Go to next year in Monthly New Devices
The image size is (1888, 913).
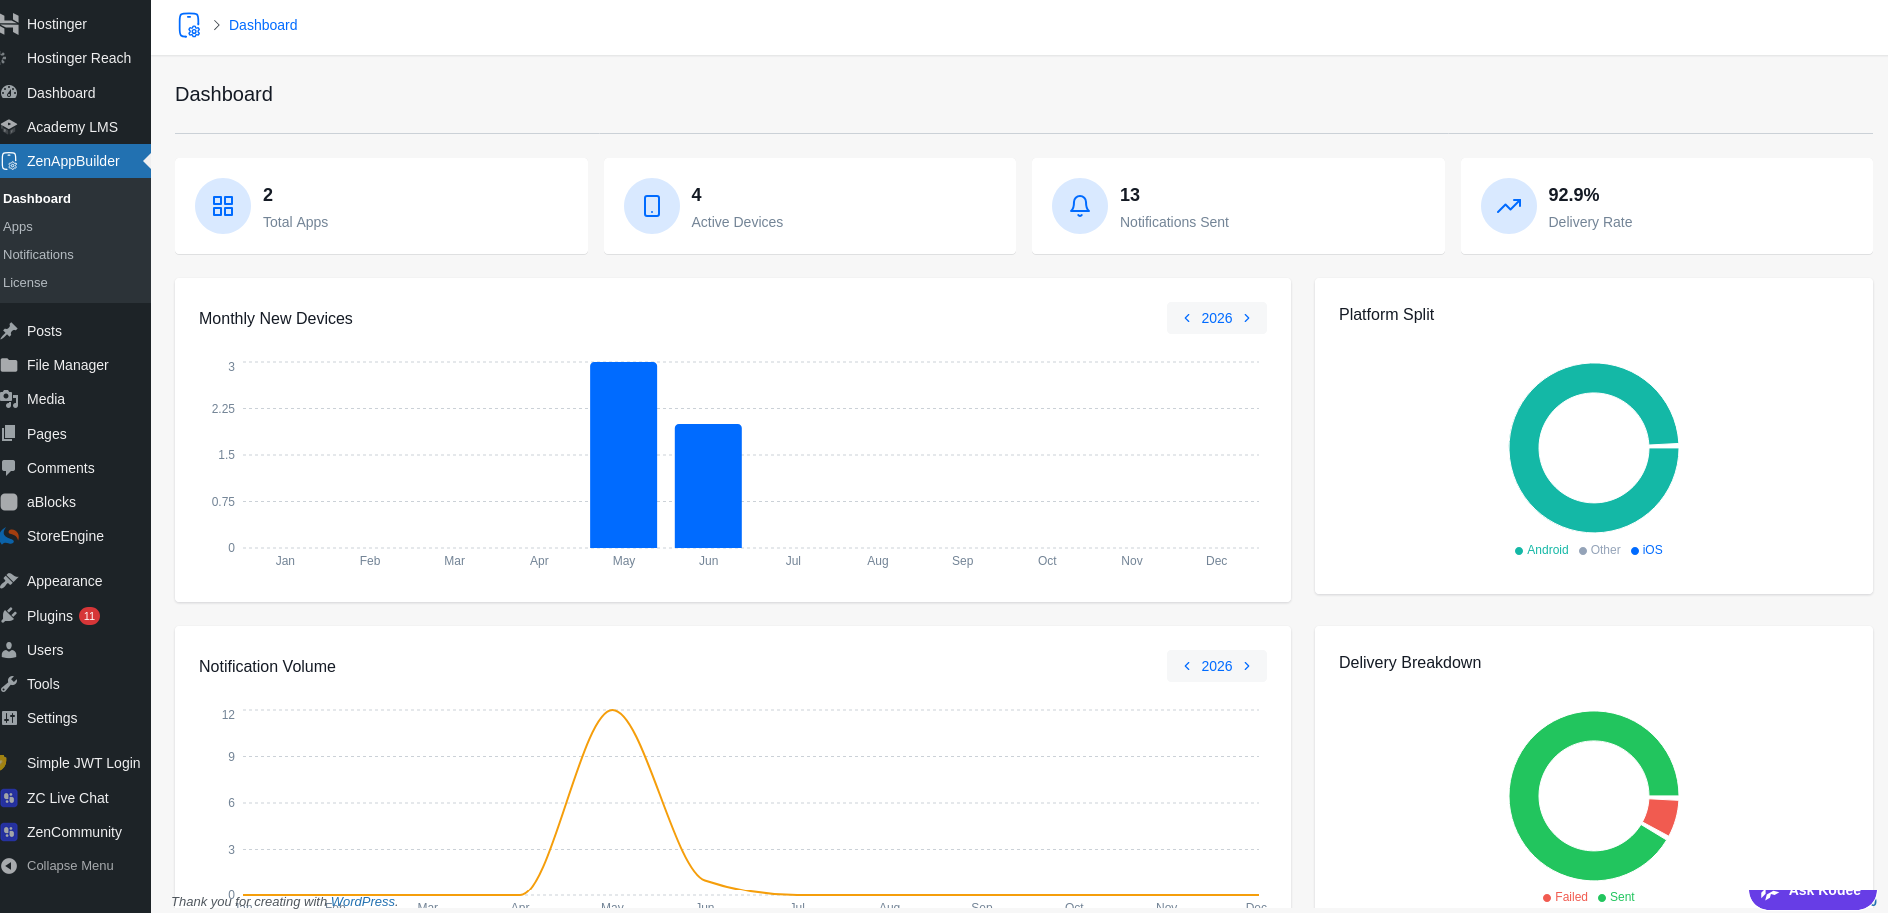[1247, 318]
